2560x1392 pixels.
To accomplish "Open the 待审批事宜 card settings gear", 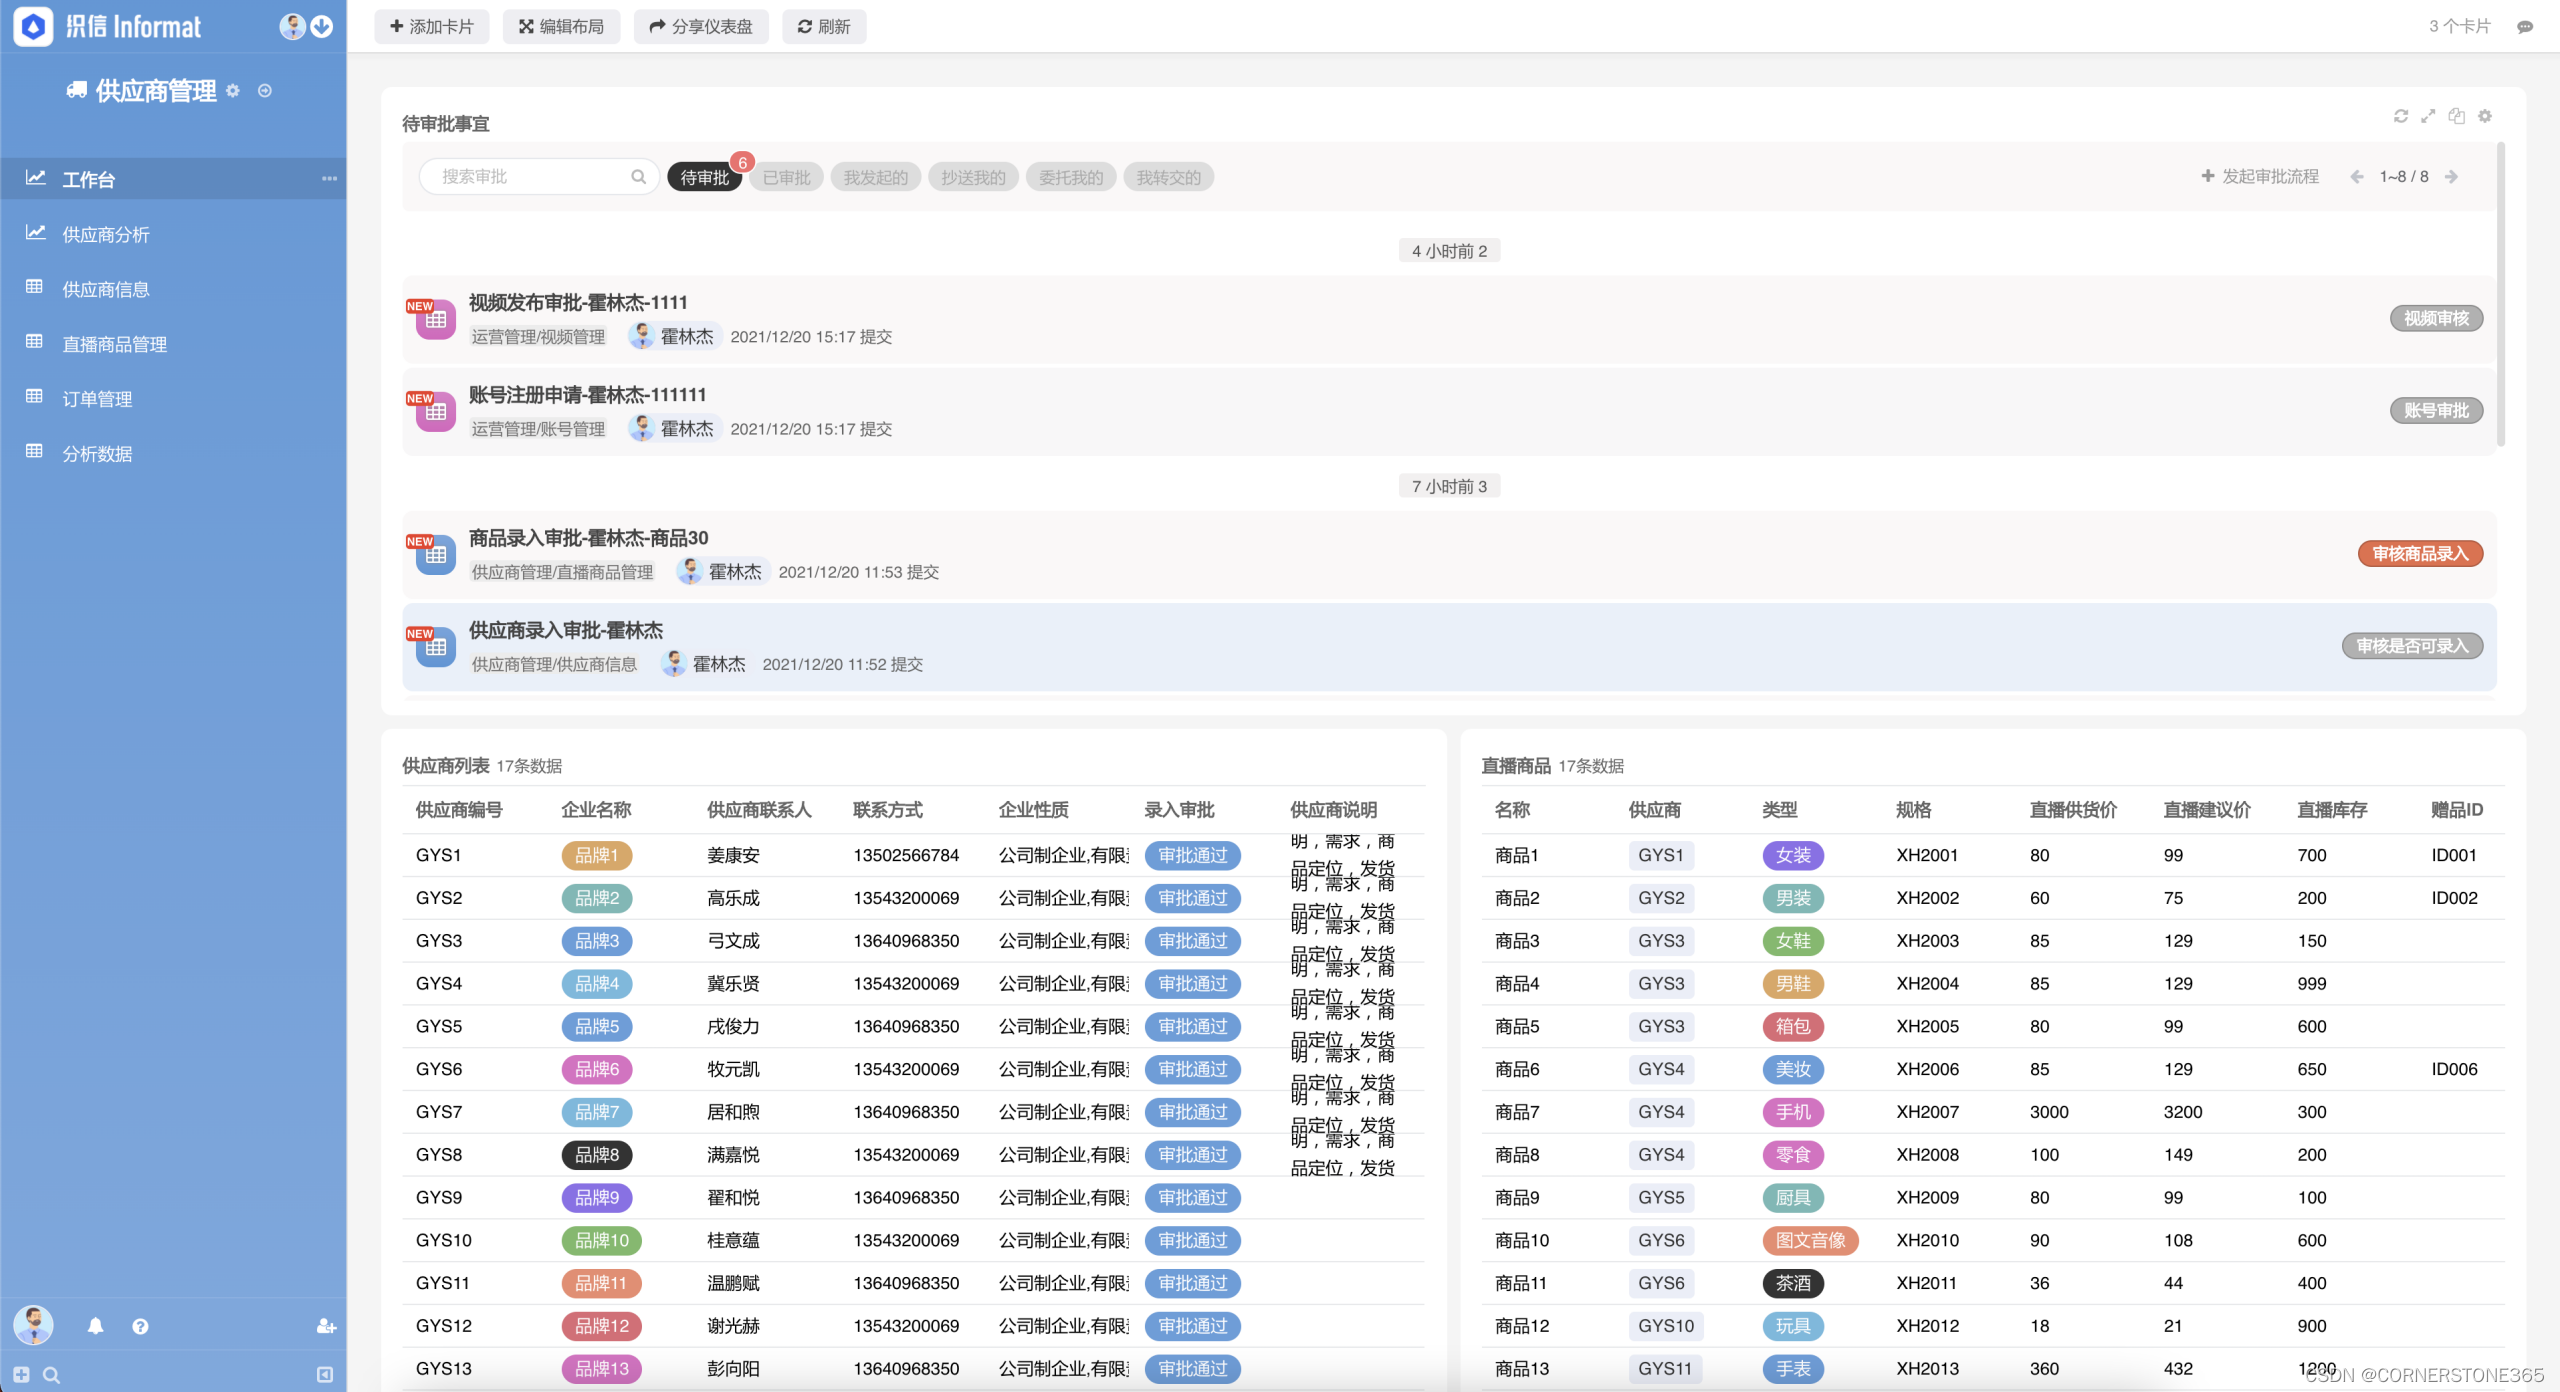I will point(2485,116).
